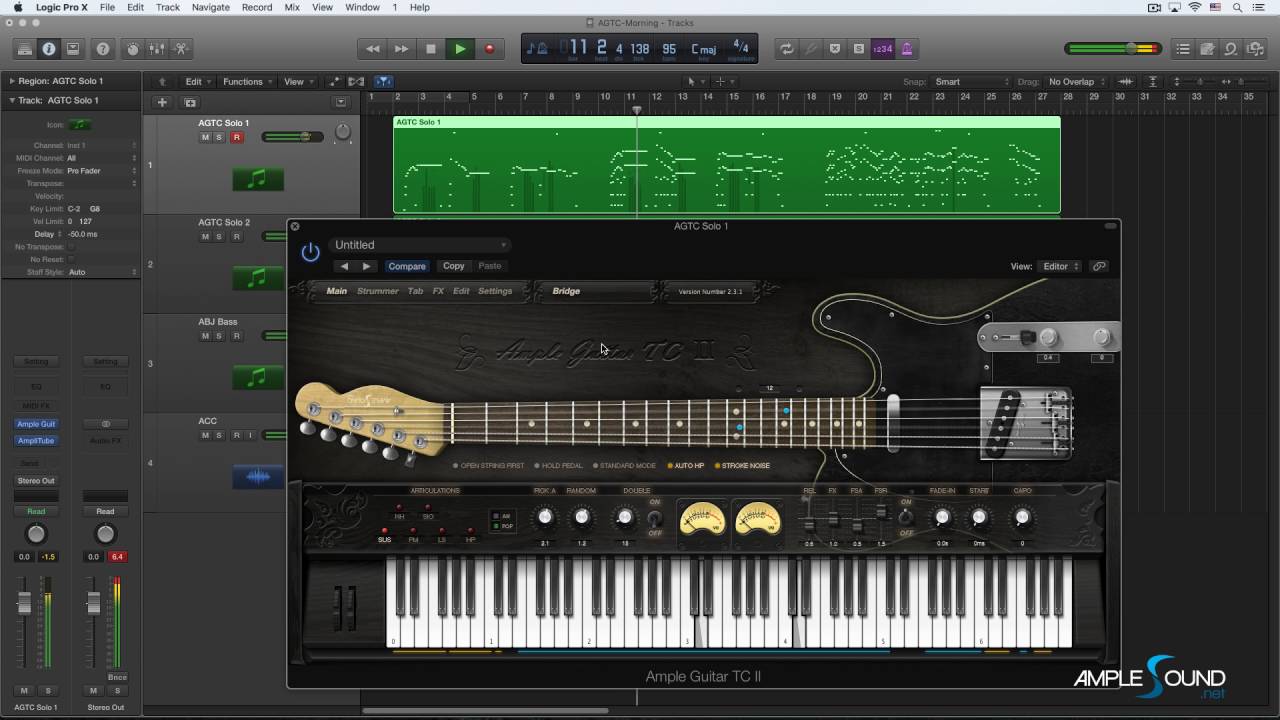
Task: Go to next plugin preset arrow
Action: coord(366,266)
